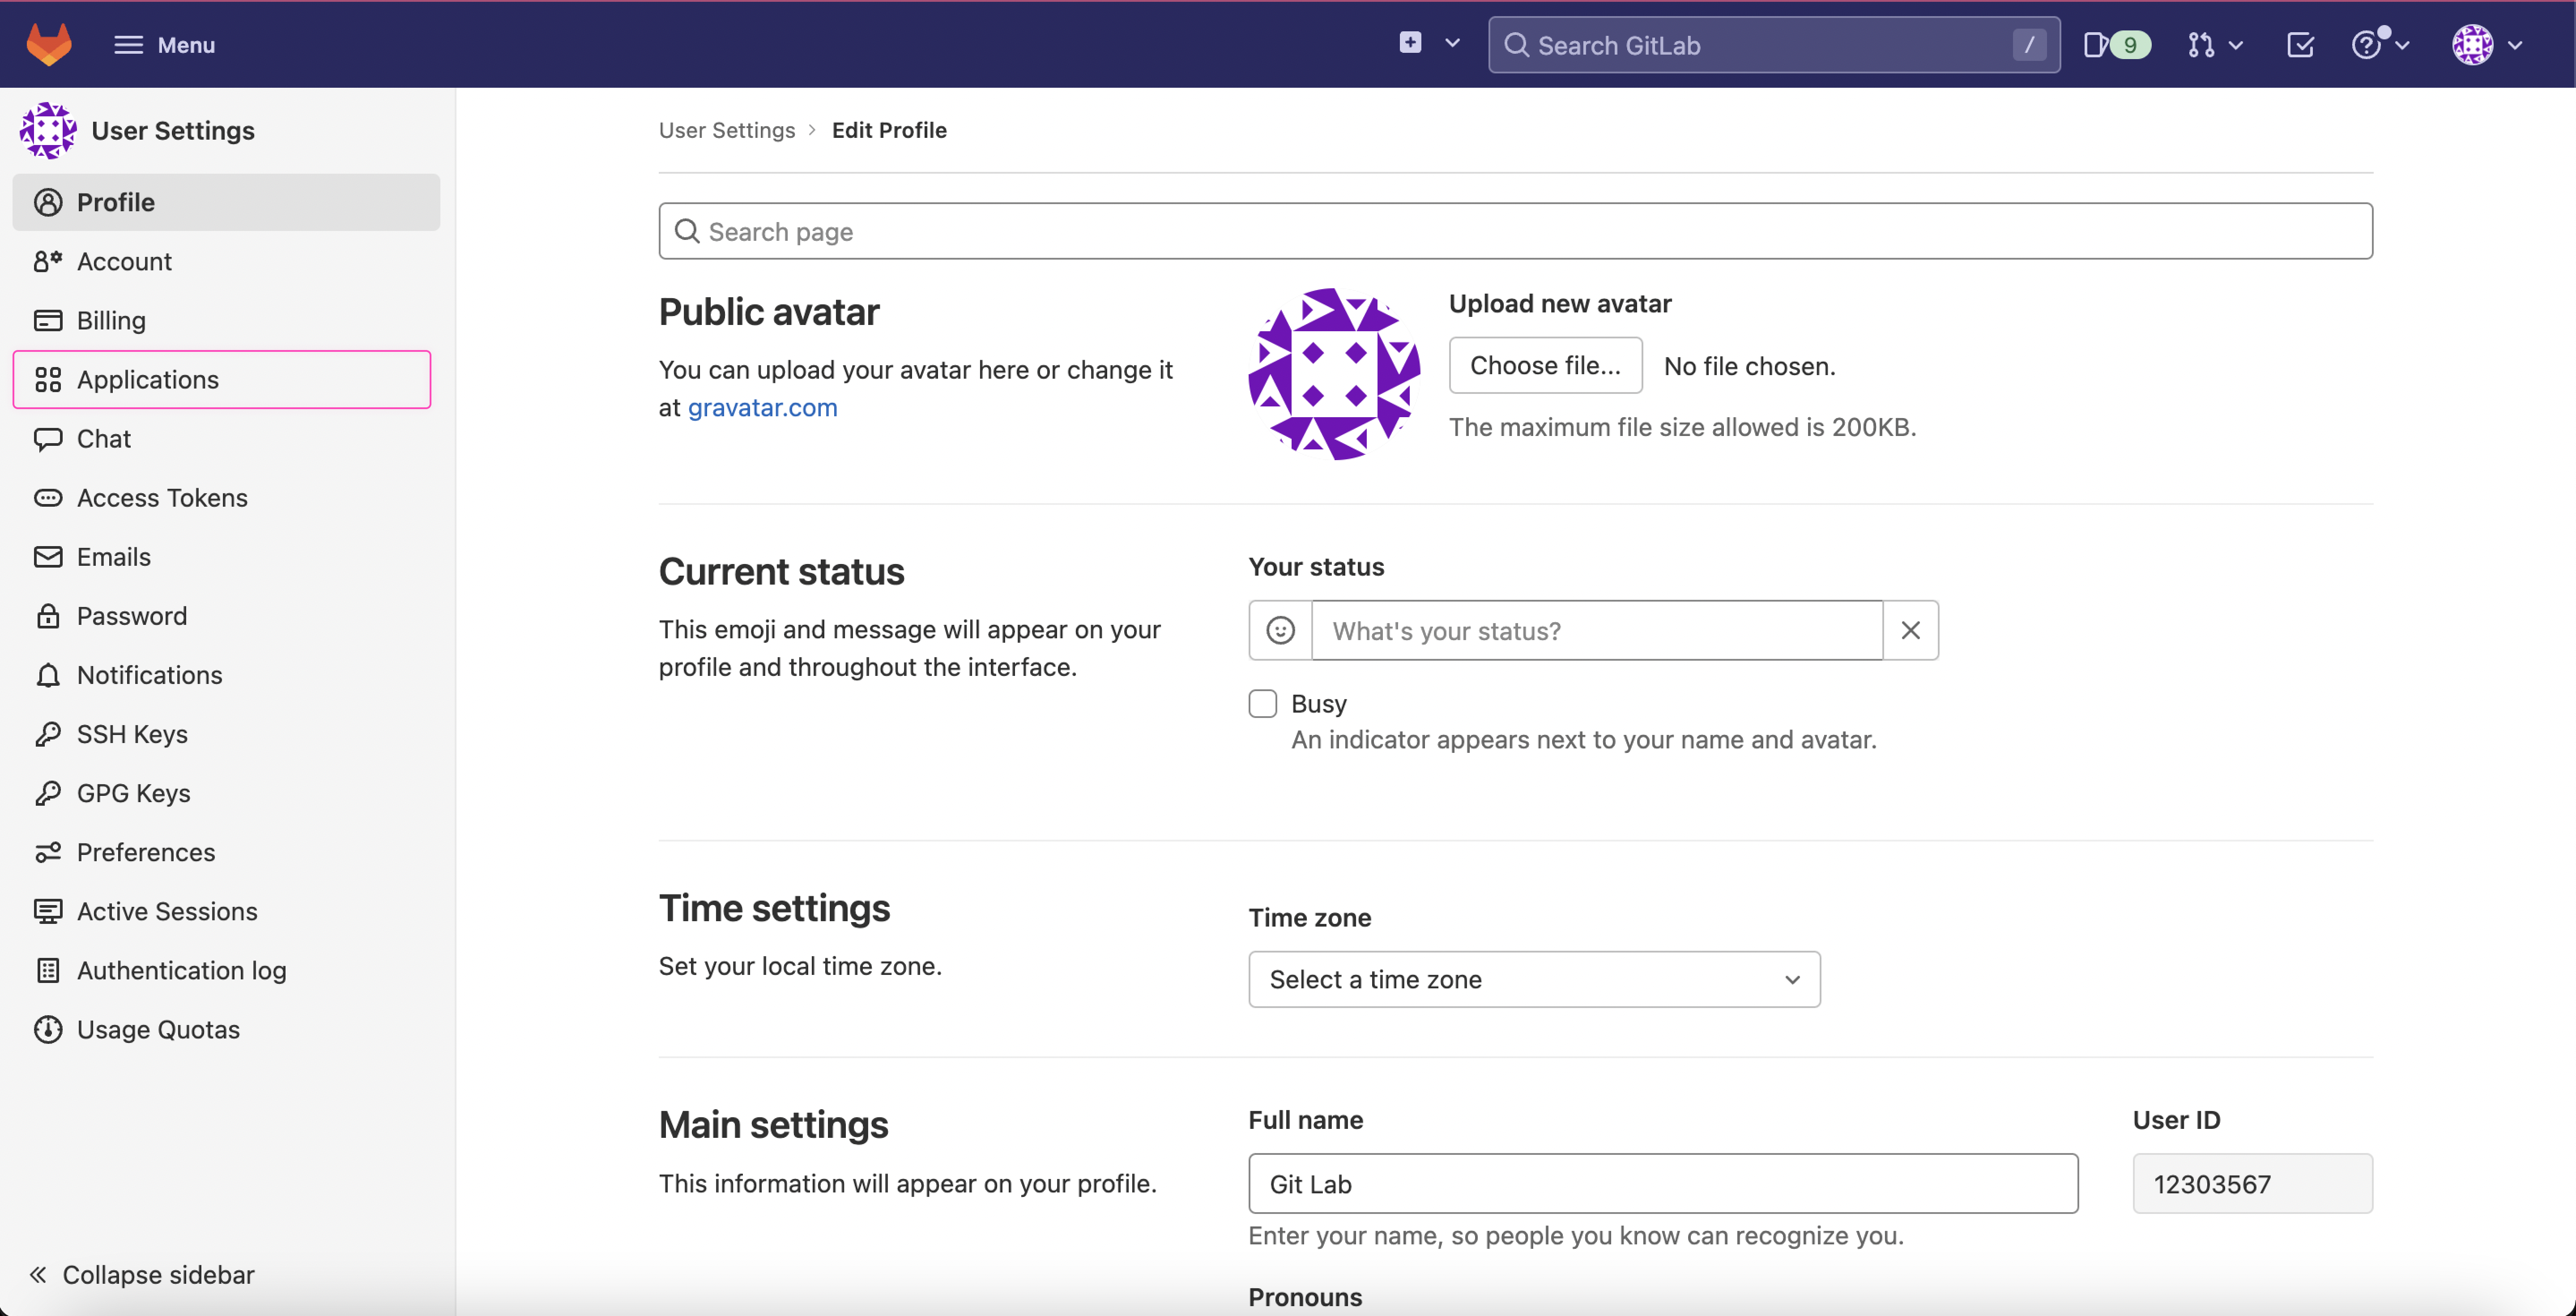The image size is (2576, 1316).
Task: Open the Preferences sidebar entry
Action: pyautogui.click(x=146, y=851)
